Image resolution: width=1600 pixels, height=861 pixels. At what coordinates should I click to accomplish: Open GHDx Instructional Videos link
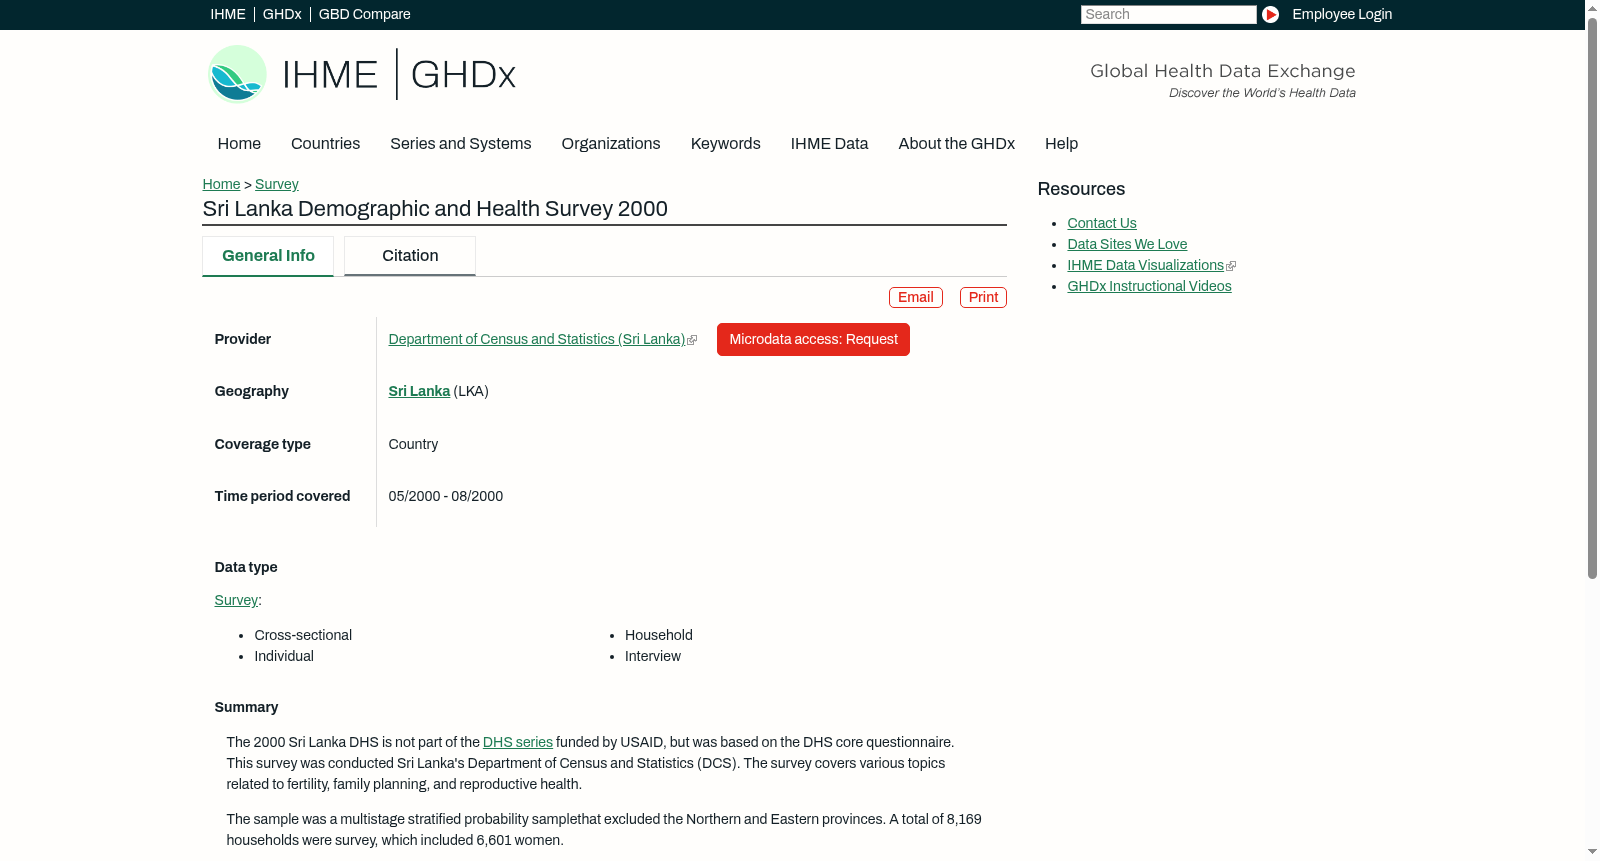pyautogui.click(x=1149, y=287)
